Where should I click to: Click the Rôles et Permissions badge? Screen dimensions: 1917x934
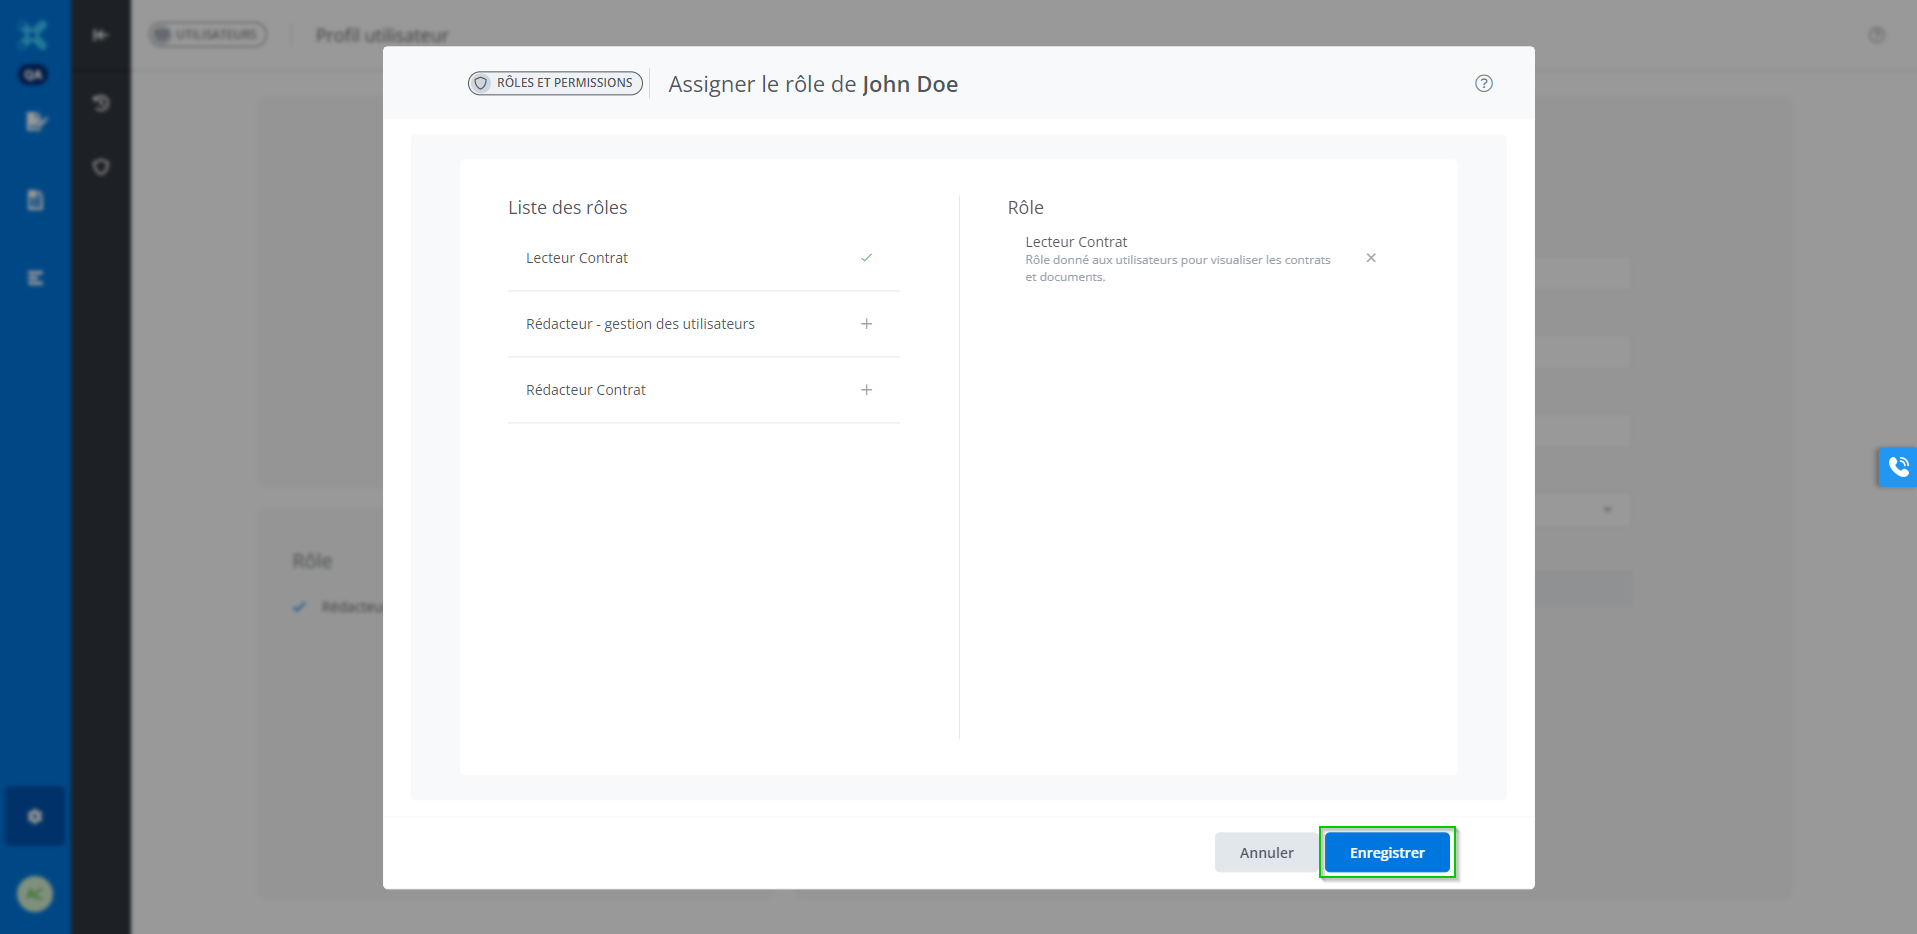click(555, 83)
